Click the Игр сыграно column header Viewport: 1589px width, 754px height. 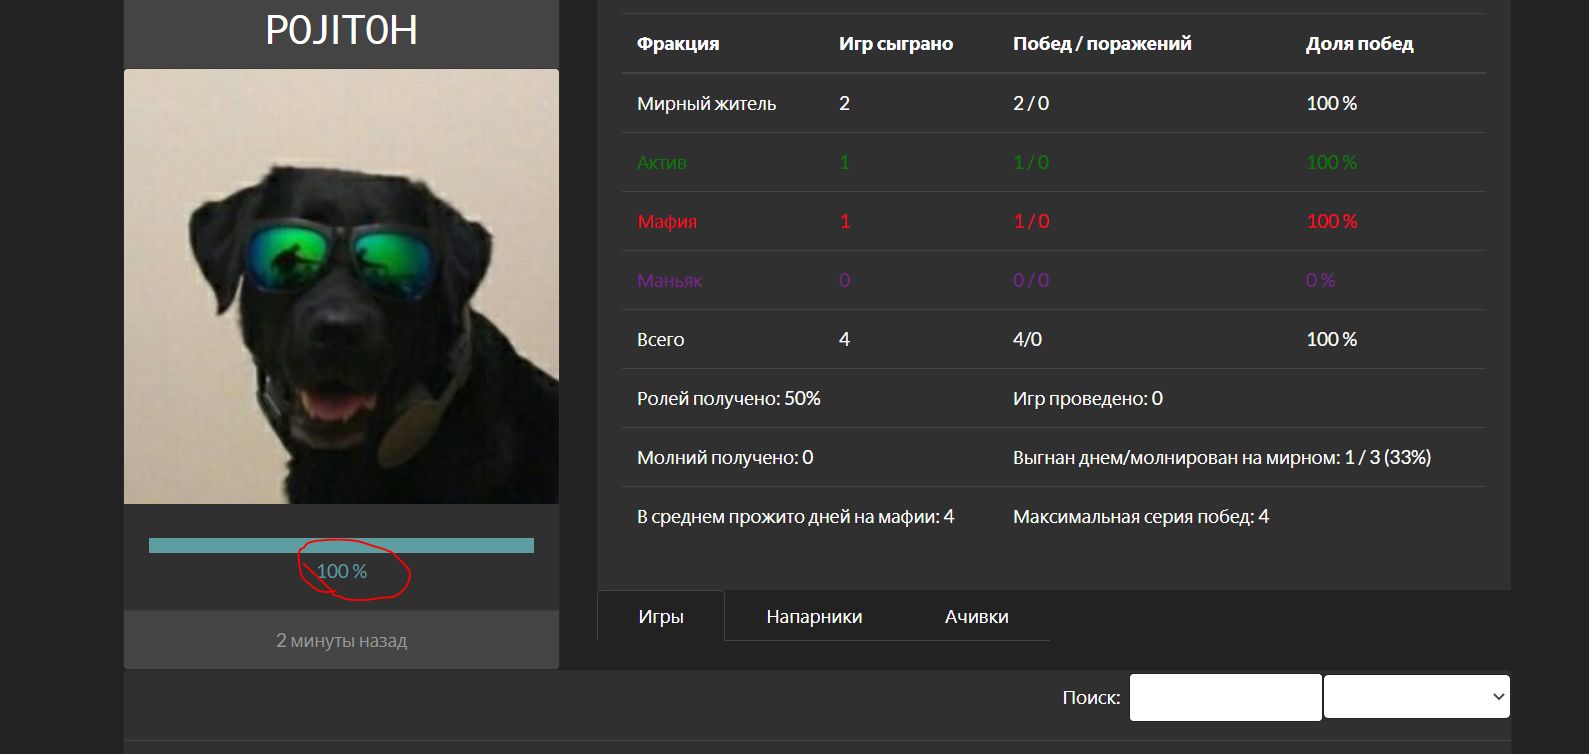(895, 43)
